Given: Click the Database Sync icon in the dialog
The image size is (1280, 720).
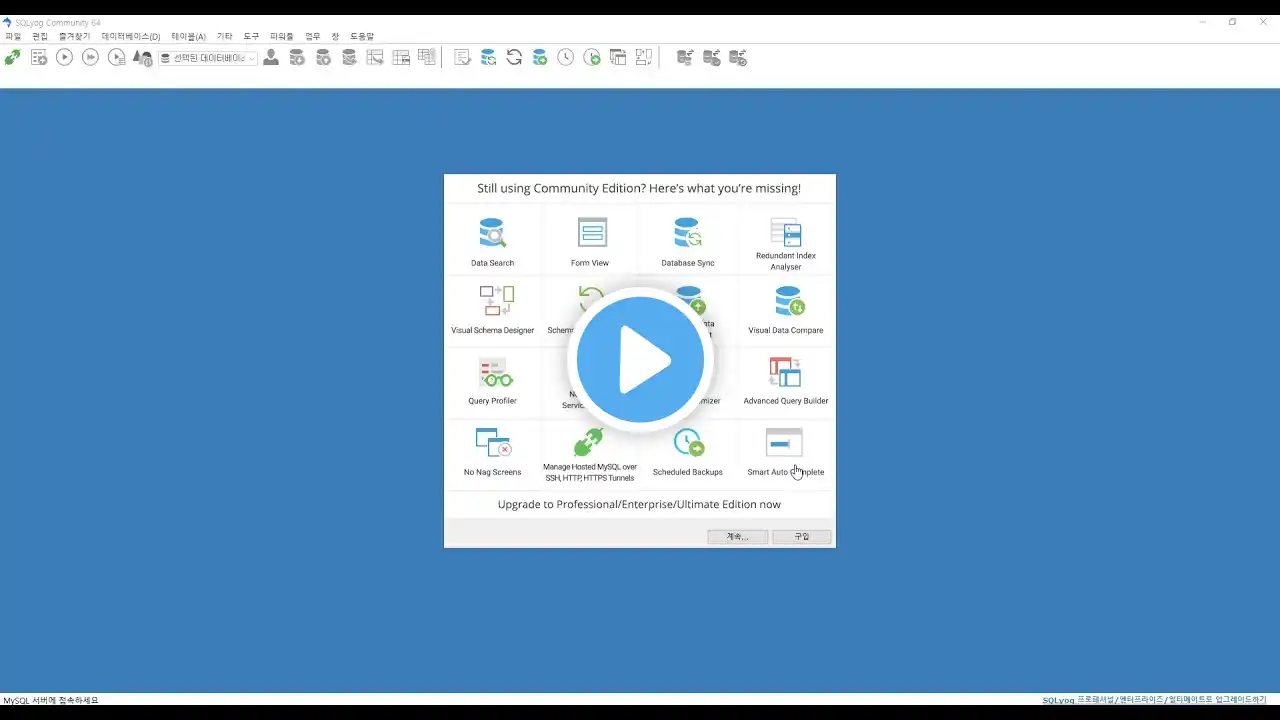Looking at the screenshot, I should (x=687, y=232).
